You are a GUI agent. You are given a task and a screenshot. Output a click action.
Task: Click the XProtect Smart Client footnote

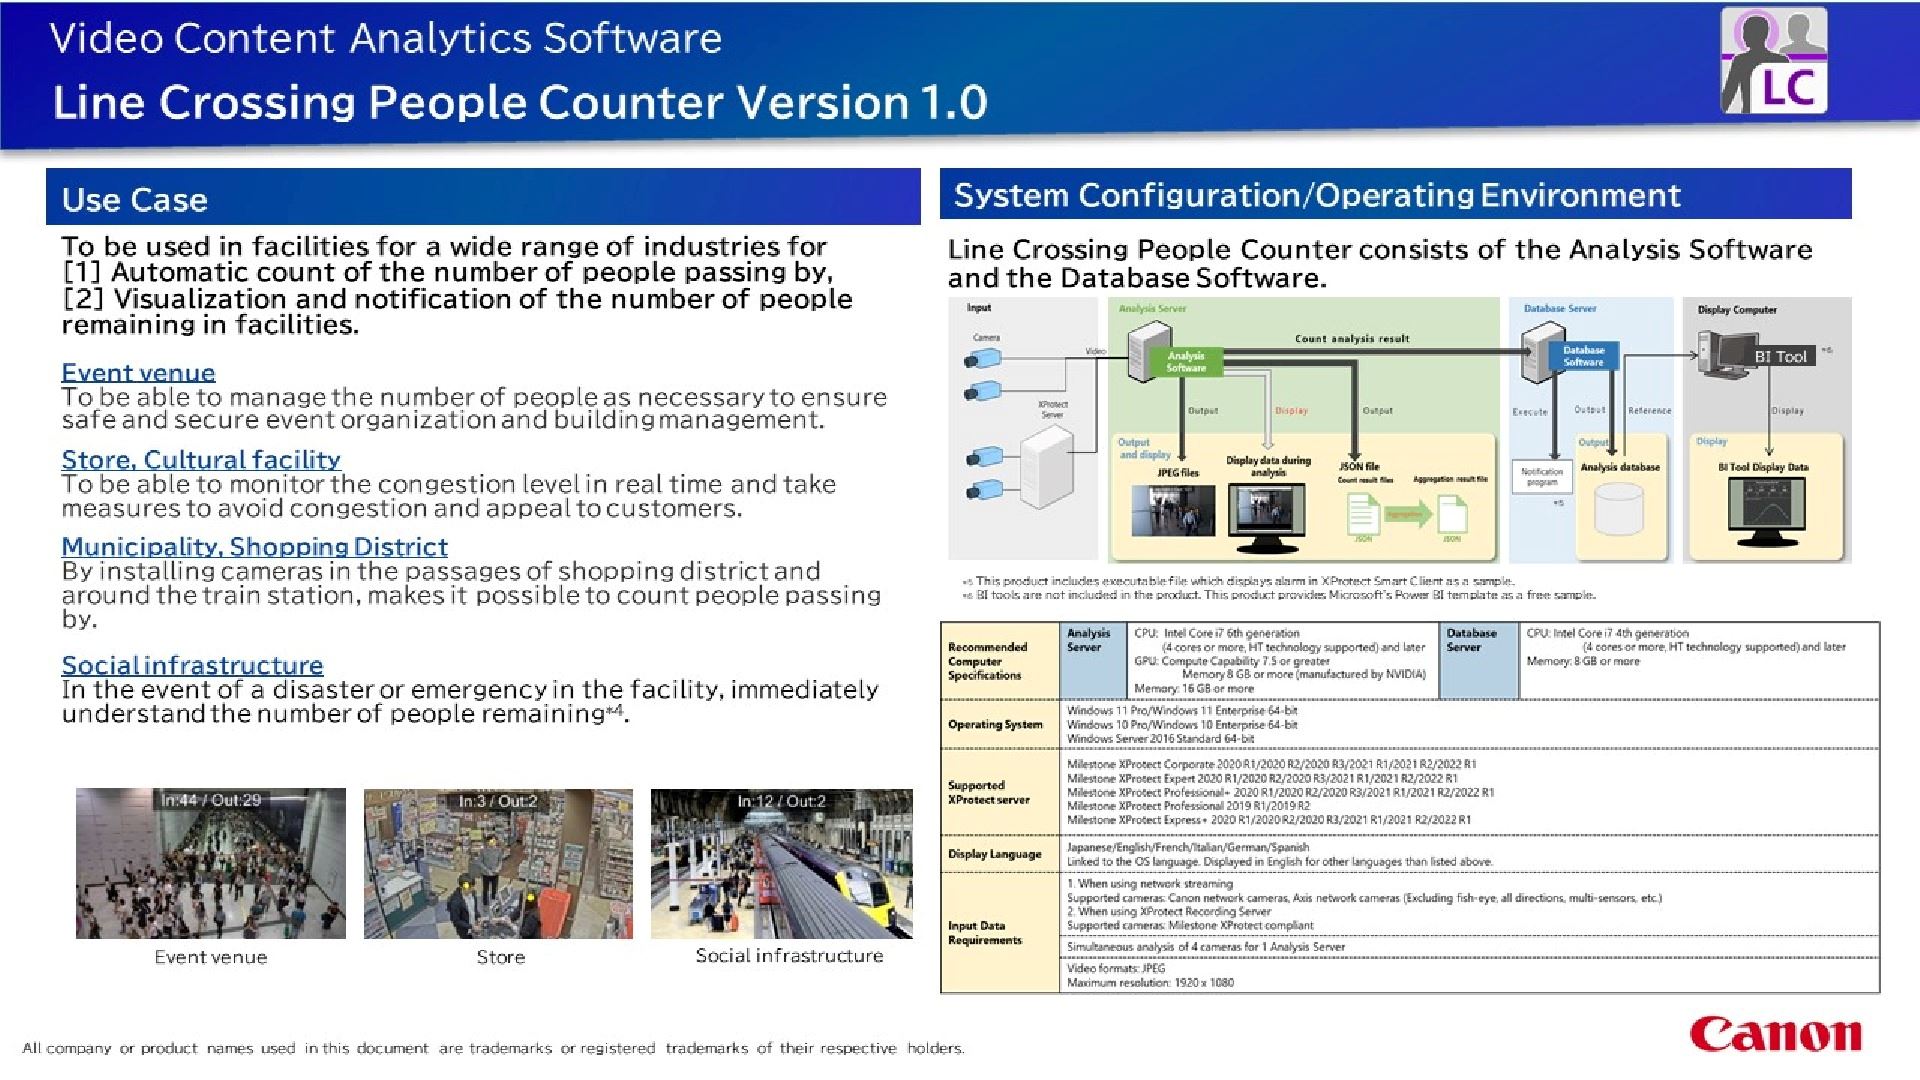coord(1238,581)
